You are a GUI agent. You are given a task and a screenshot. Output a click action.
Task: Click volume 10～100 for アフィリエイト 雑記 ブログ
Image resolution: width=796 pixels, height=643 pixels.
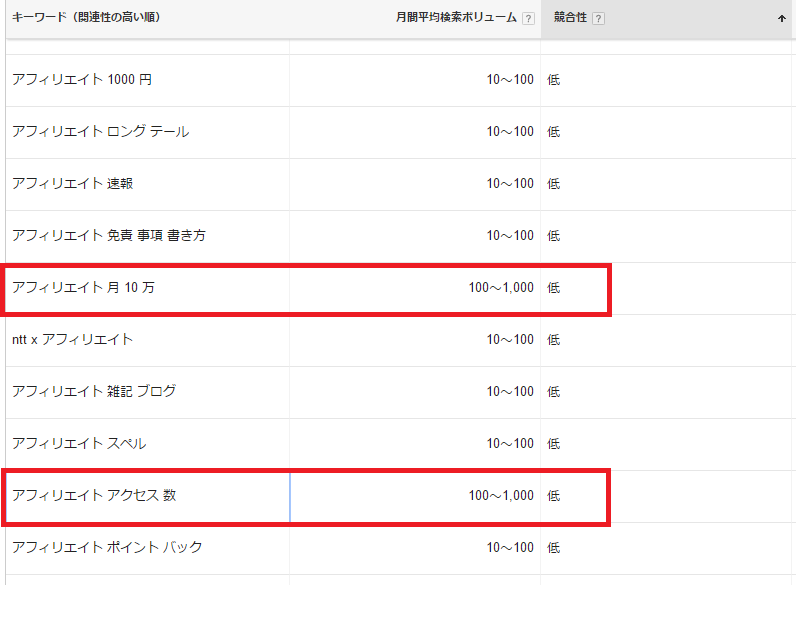pos(510,391)
